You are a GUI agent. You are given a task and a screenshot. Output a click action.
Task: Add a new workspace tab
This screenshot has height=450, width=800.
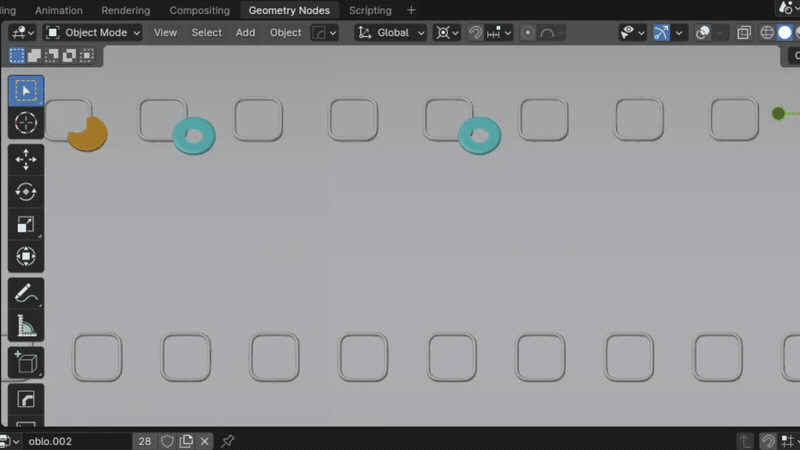coord(411,10)
